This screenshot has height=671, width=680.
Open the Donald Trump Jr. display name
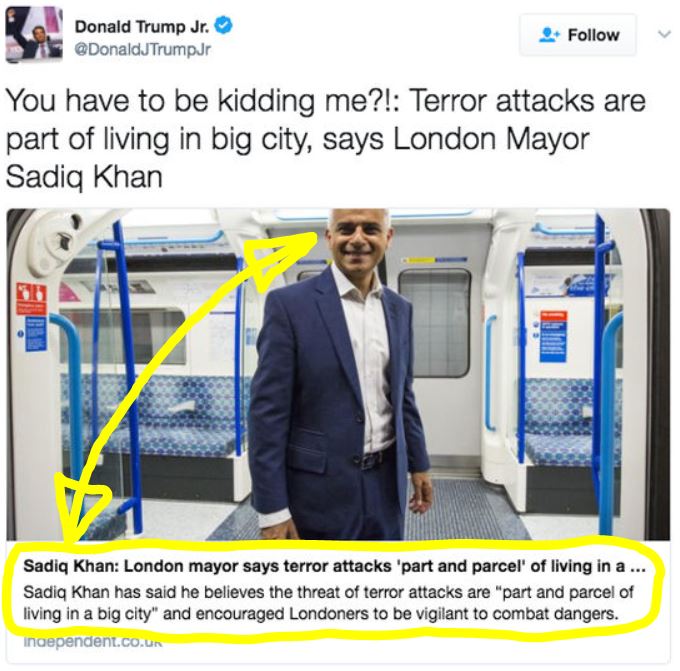tap(142, 26)
